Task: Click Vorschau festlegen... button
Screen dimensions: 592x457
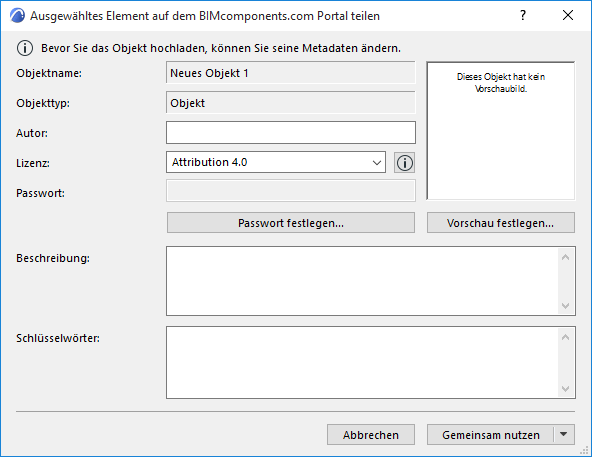Action: (501, 223)
